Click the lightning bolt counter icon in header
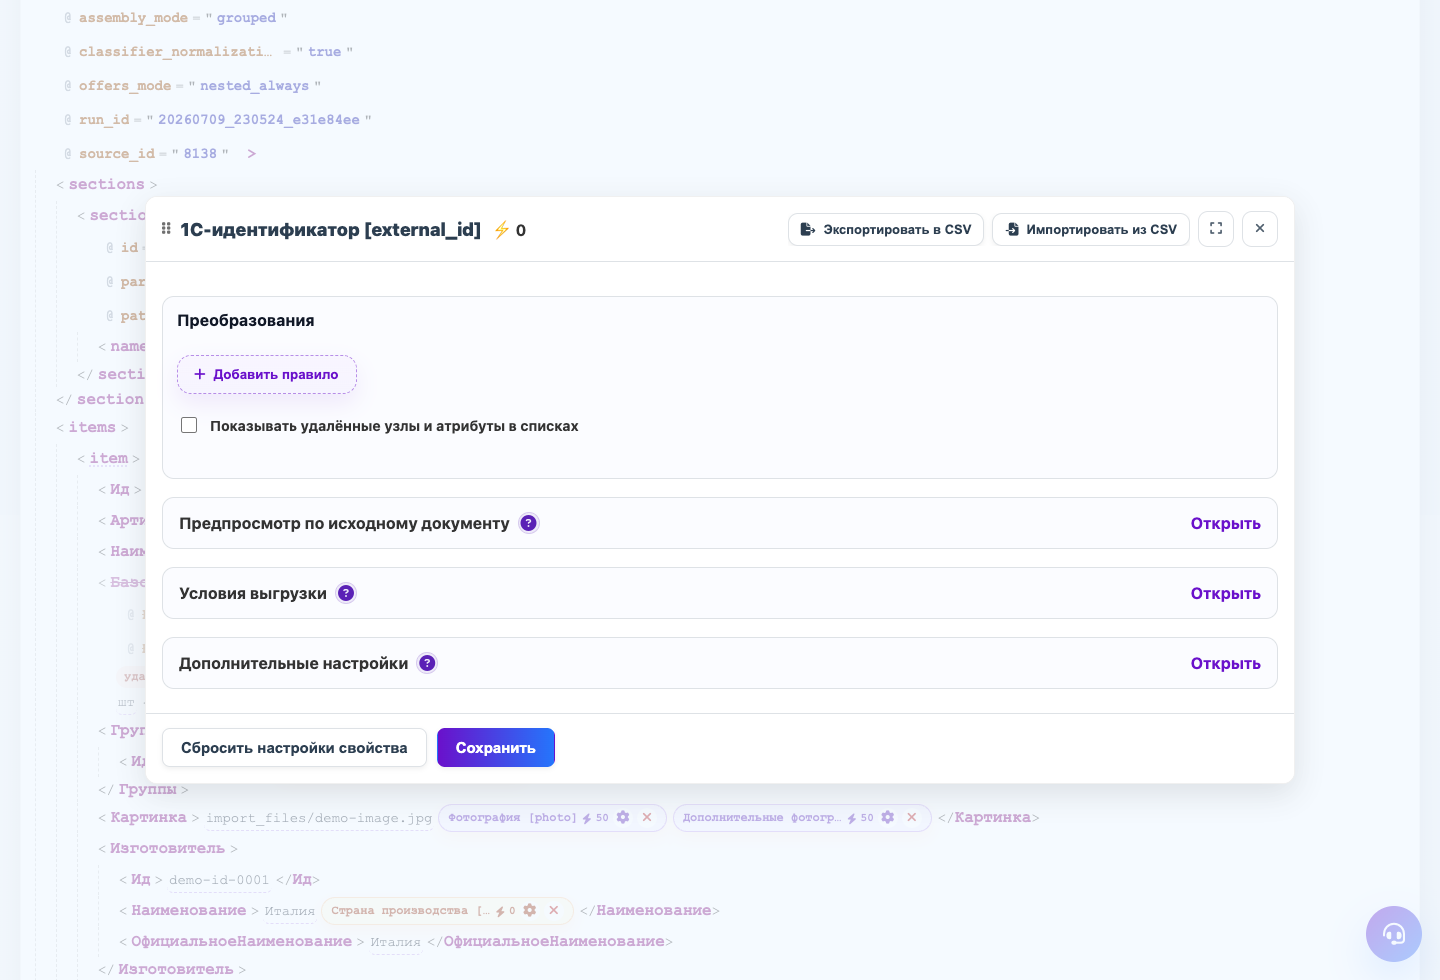 point(502,230)
